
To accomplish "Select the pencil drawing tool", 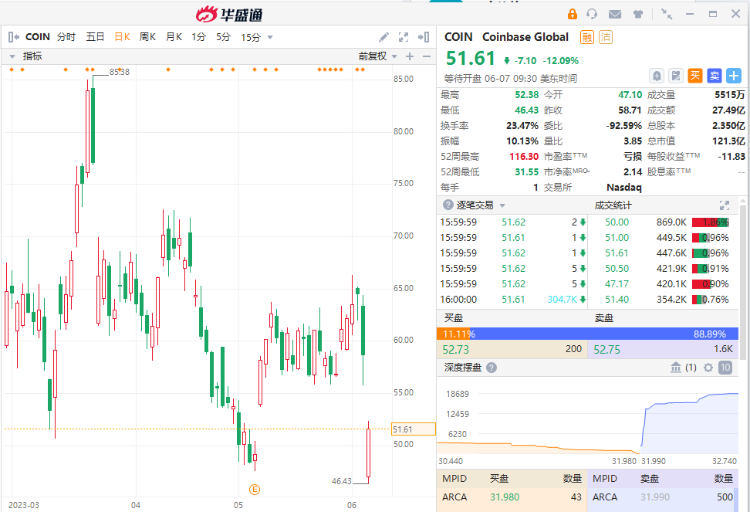I will pyautogui.click(x=384, y=37).
